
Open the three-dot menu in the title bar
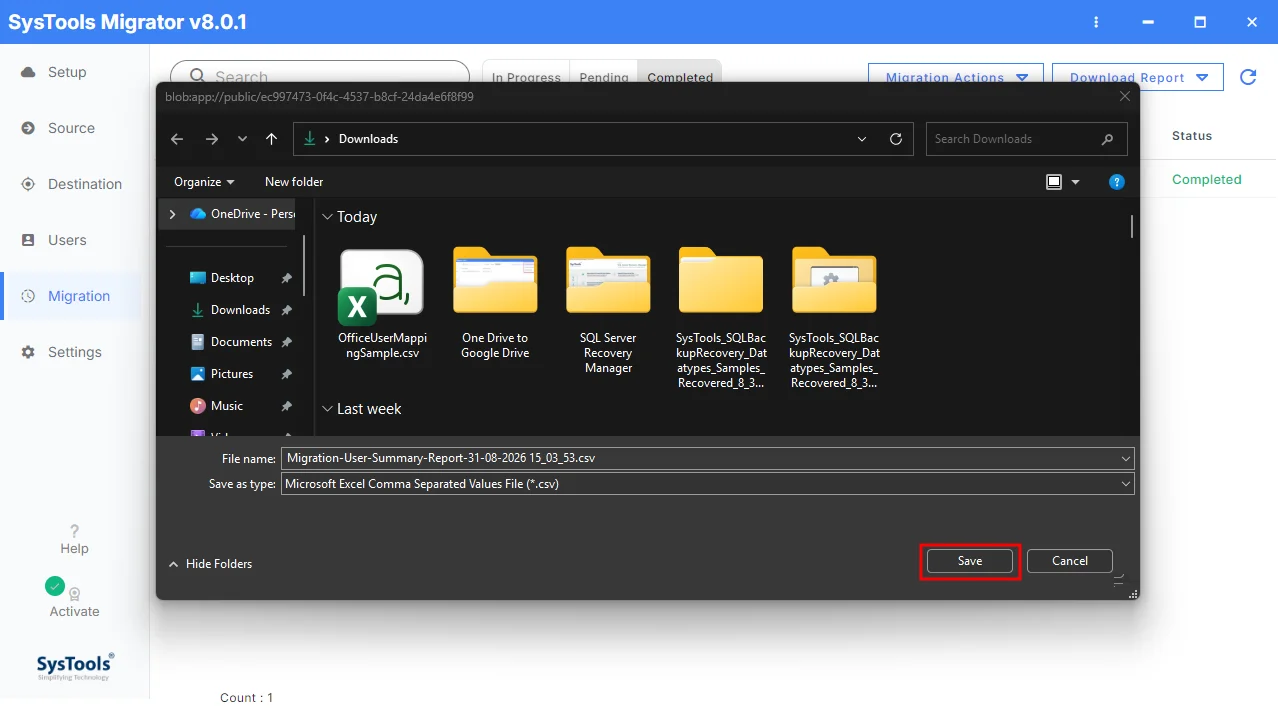pyautogui.click(x=1097, y=22)
